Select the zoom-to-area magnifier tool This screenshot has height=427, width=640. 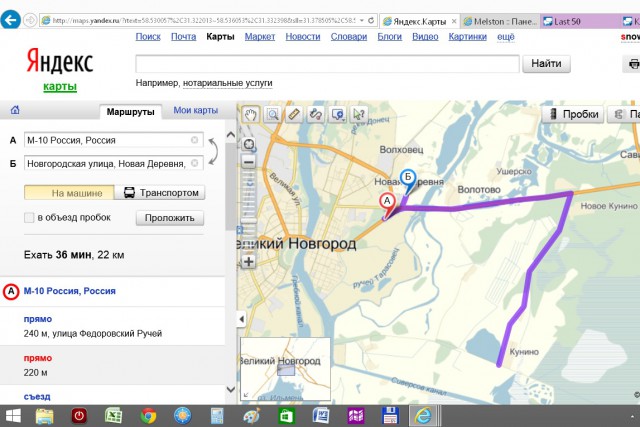[x=273, y=115]
